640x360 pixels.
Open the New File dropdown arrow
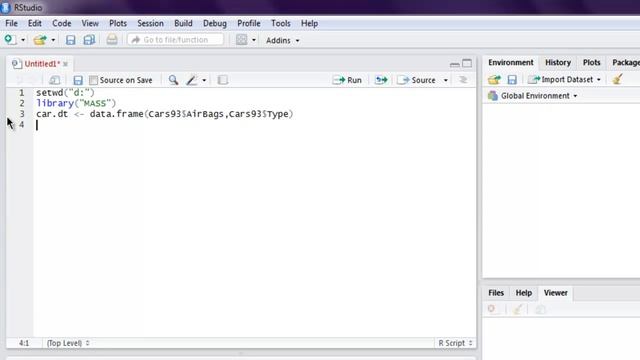tap(23, 40)
